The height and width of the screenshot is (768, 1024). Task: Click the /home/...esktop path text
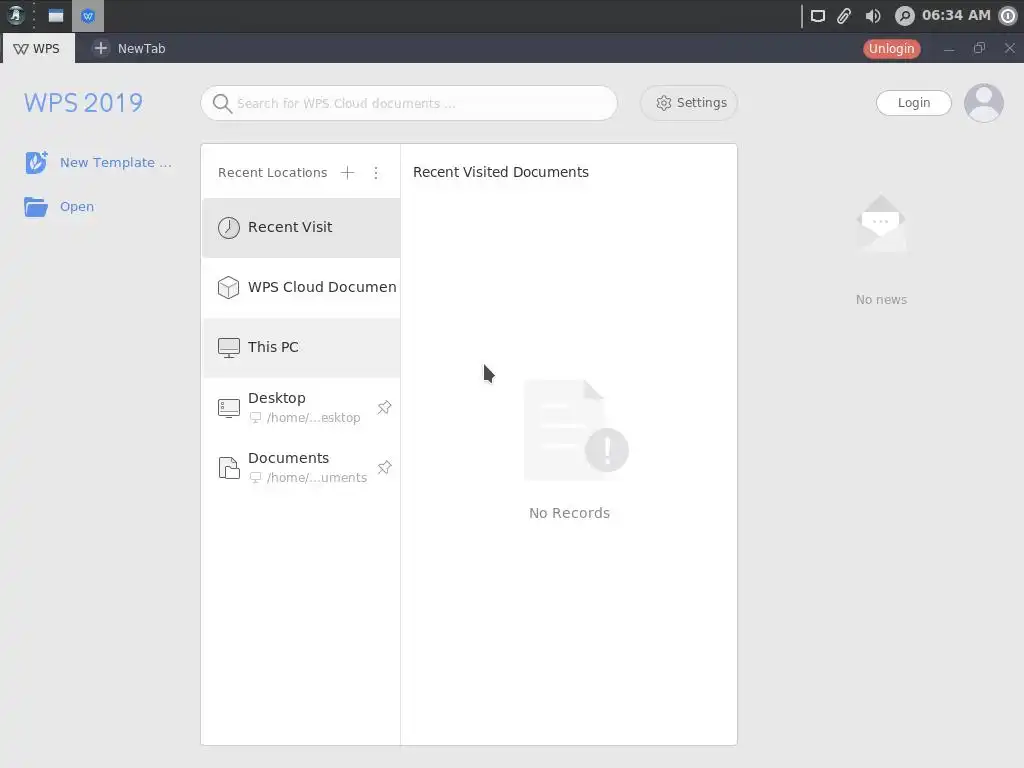(313, 418)
